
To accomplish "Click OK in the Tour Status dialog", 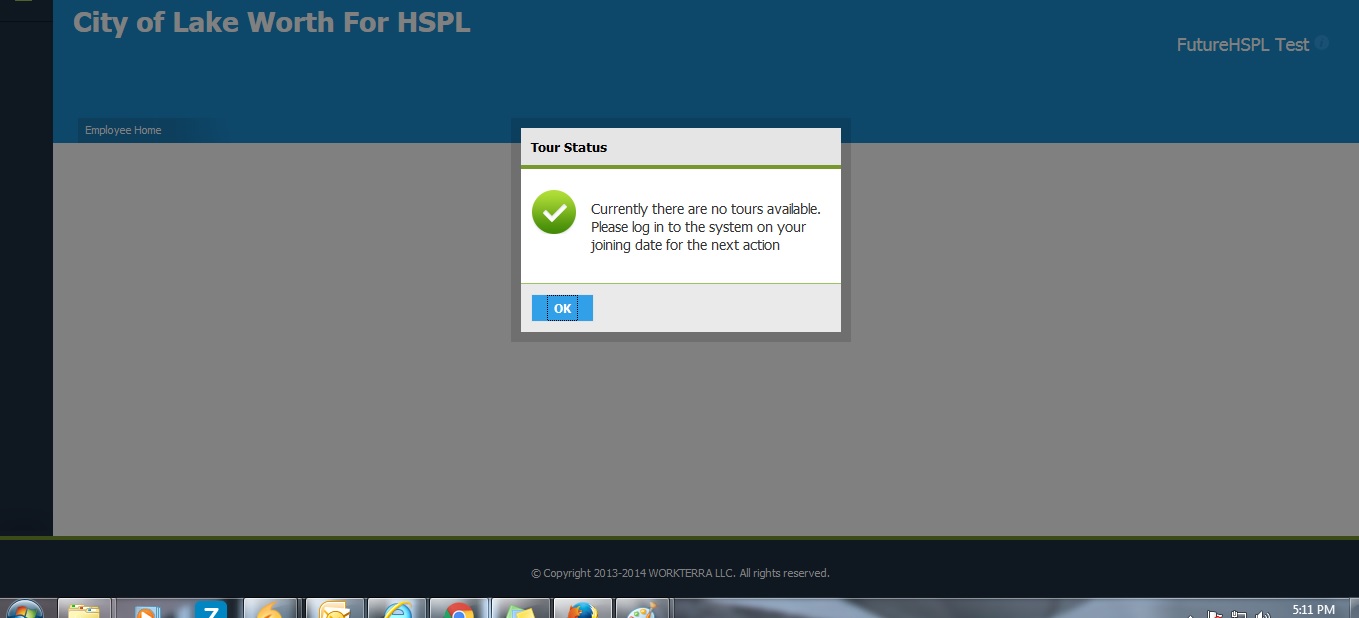I will click(562, 308).
